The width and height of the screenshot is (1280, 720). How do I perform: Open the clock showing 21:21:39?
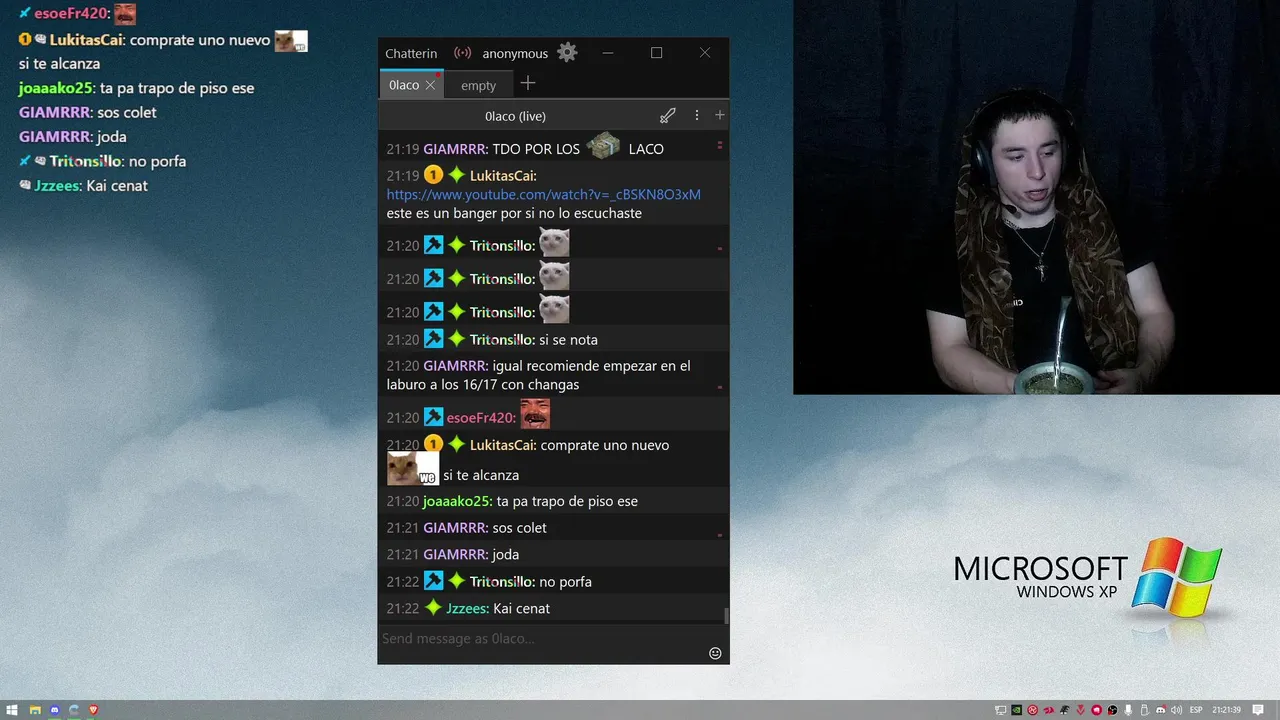coord(1226,710)
